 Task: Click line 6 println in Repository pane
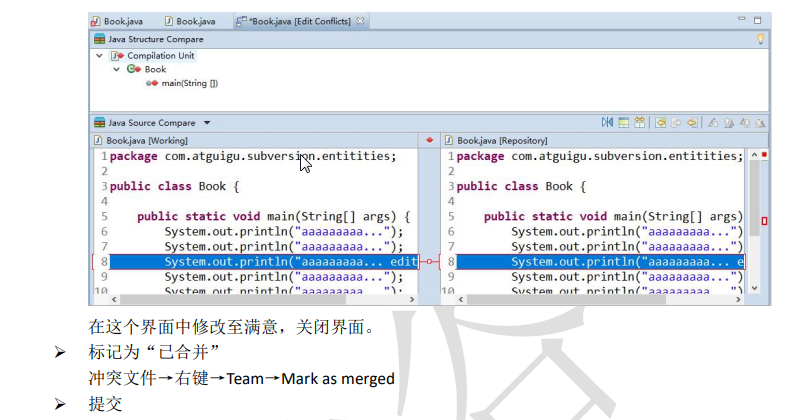point(627,232)
